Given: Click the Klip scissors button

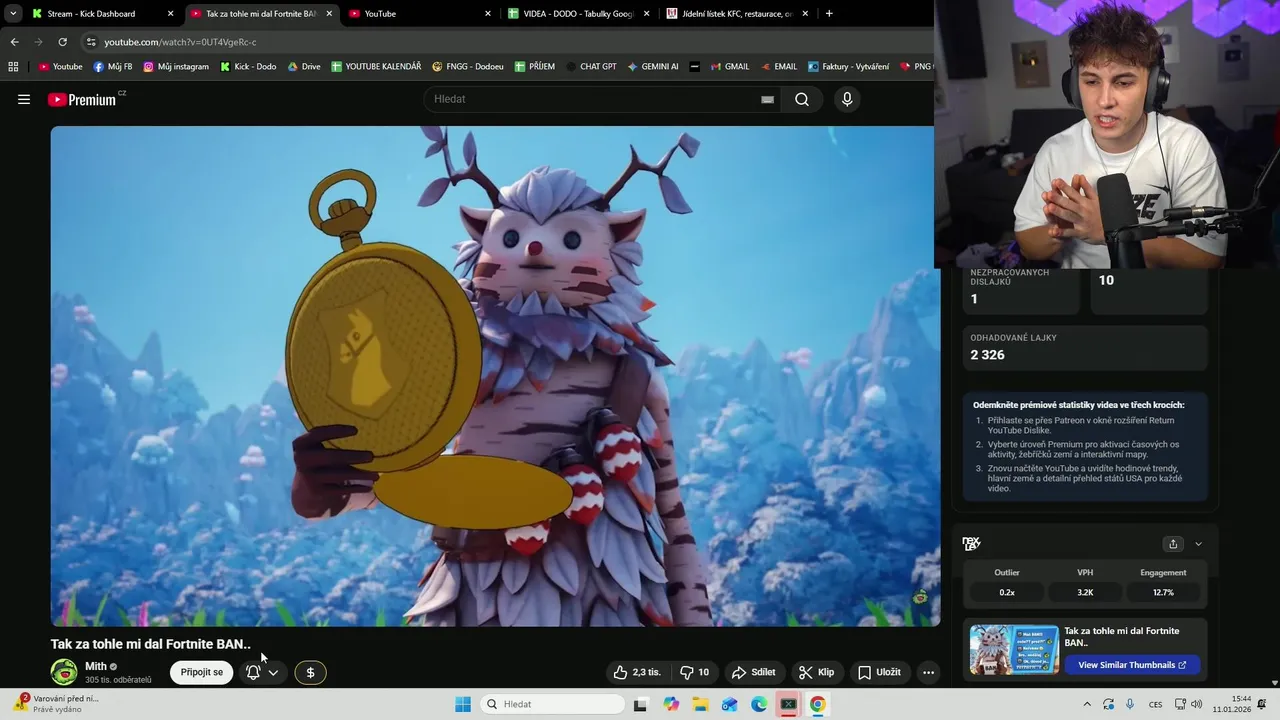Looking at the screenshot, I should (816, 672).
